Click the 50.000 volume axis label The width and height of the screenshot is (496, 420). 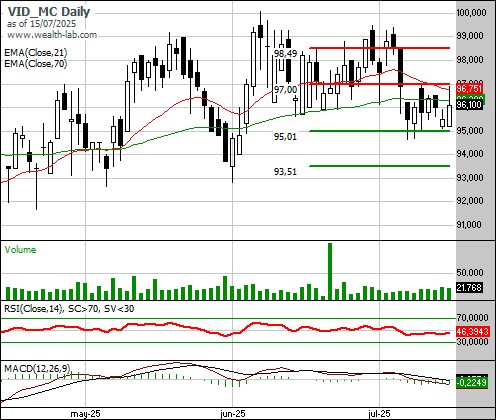[470, 273]
